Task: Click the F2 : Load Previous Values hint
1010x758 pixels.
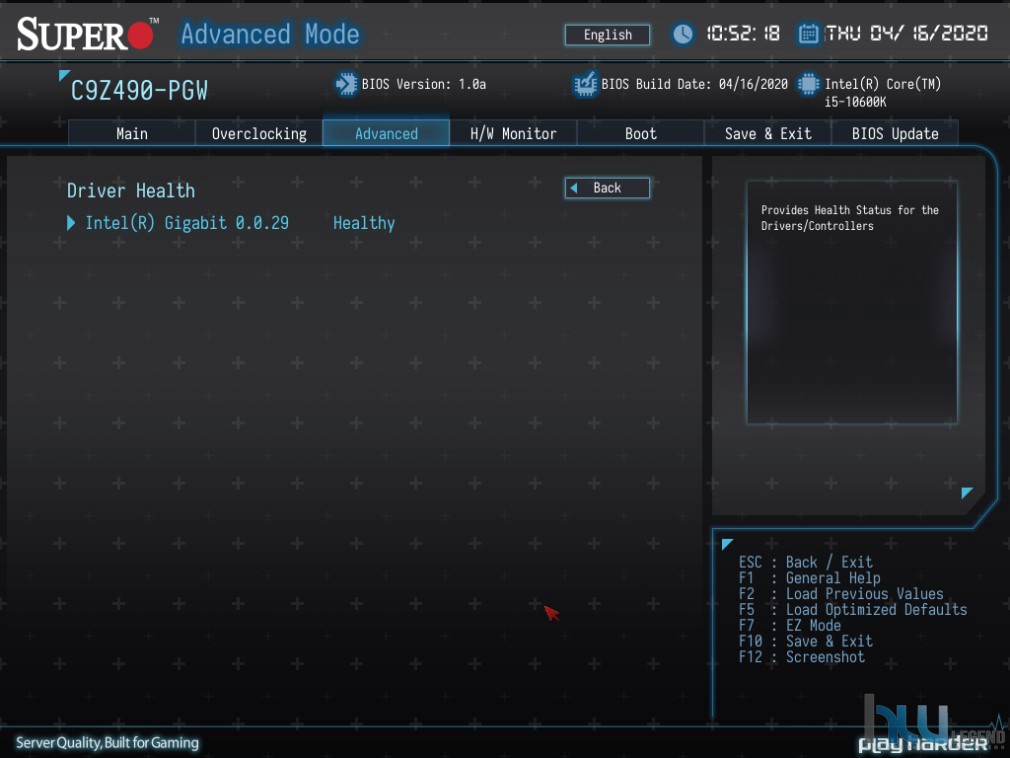Action: [x=841, y=594]
